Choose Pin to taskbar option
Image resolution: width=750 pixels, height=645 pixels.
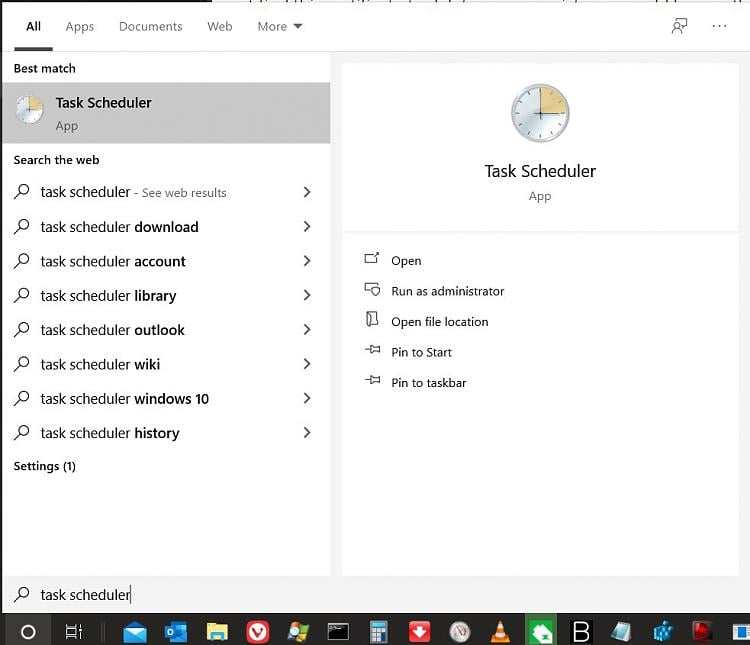click(428, 383)
